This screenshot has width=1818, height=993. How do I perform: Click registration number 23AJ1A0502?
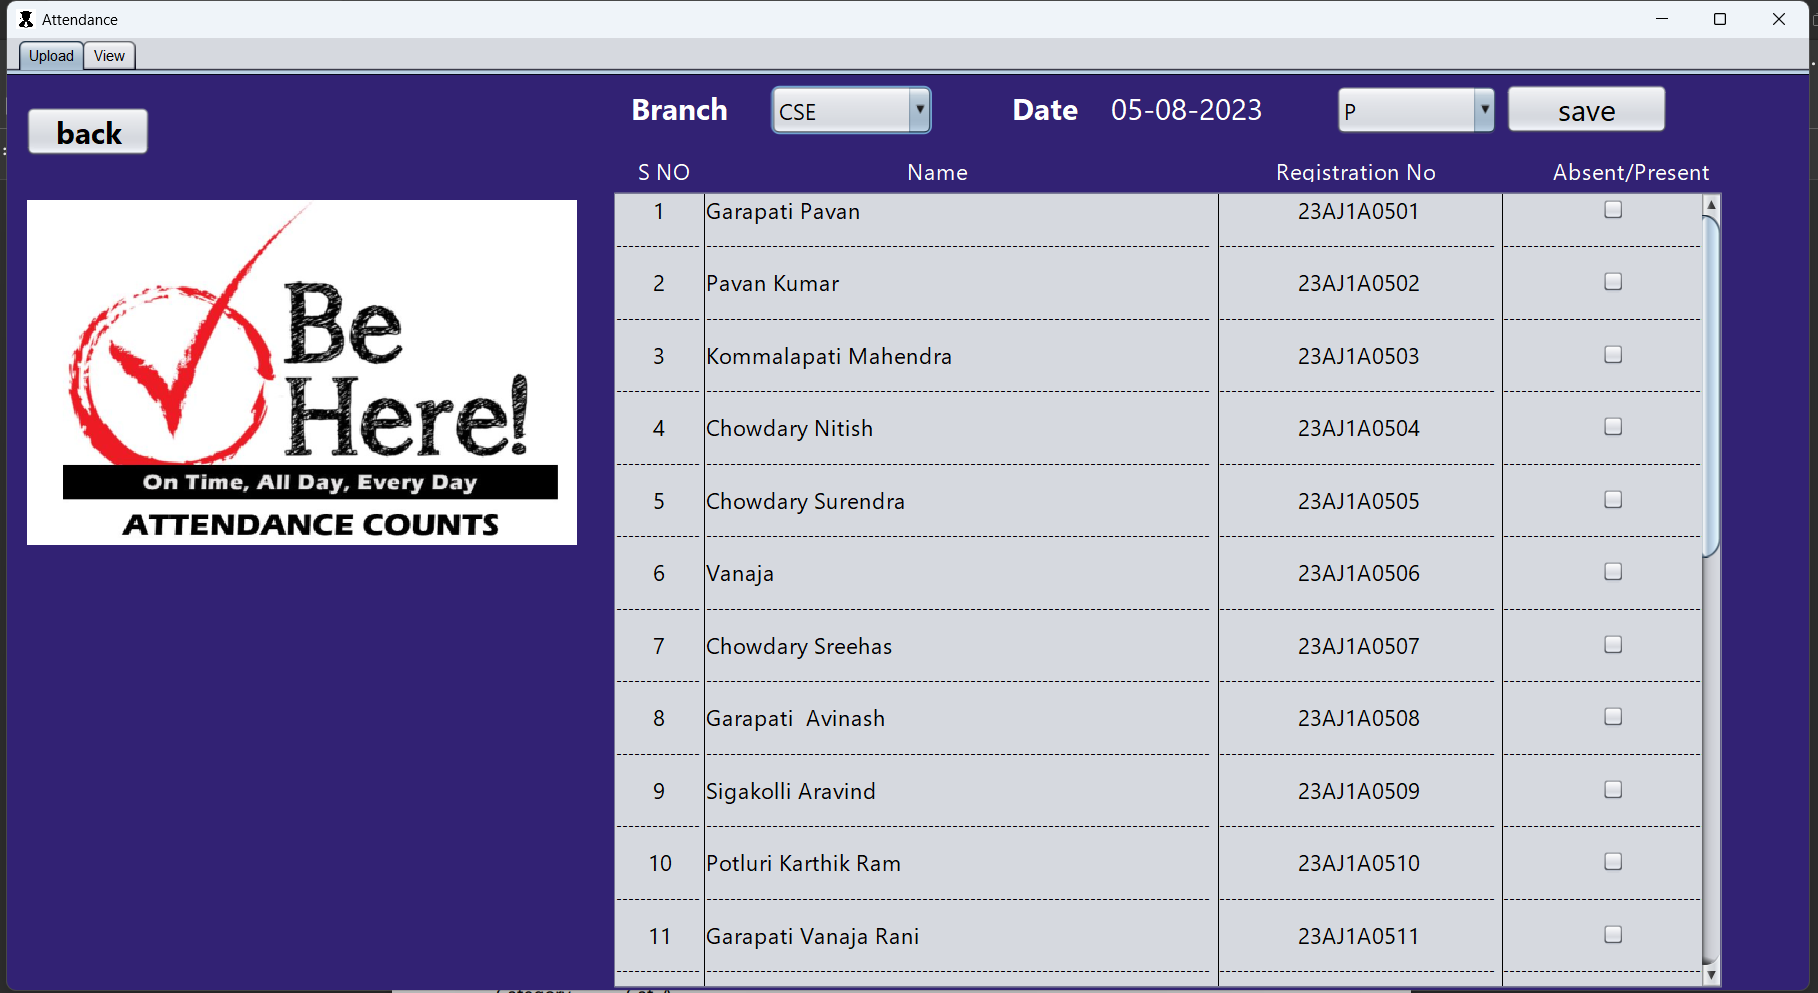pos(1358,284)
